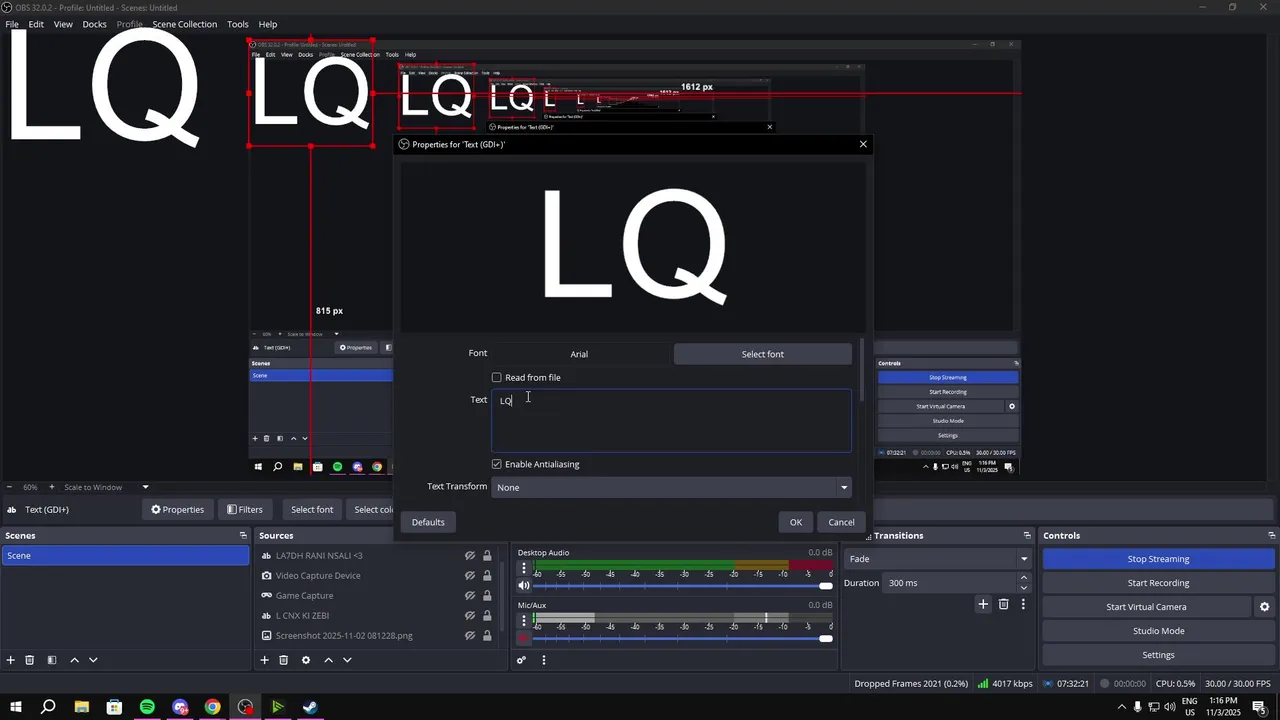Open the File menu
Viewport: 1280px width, 720px height.
(12, 24)
